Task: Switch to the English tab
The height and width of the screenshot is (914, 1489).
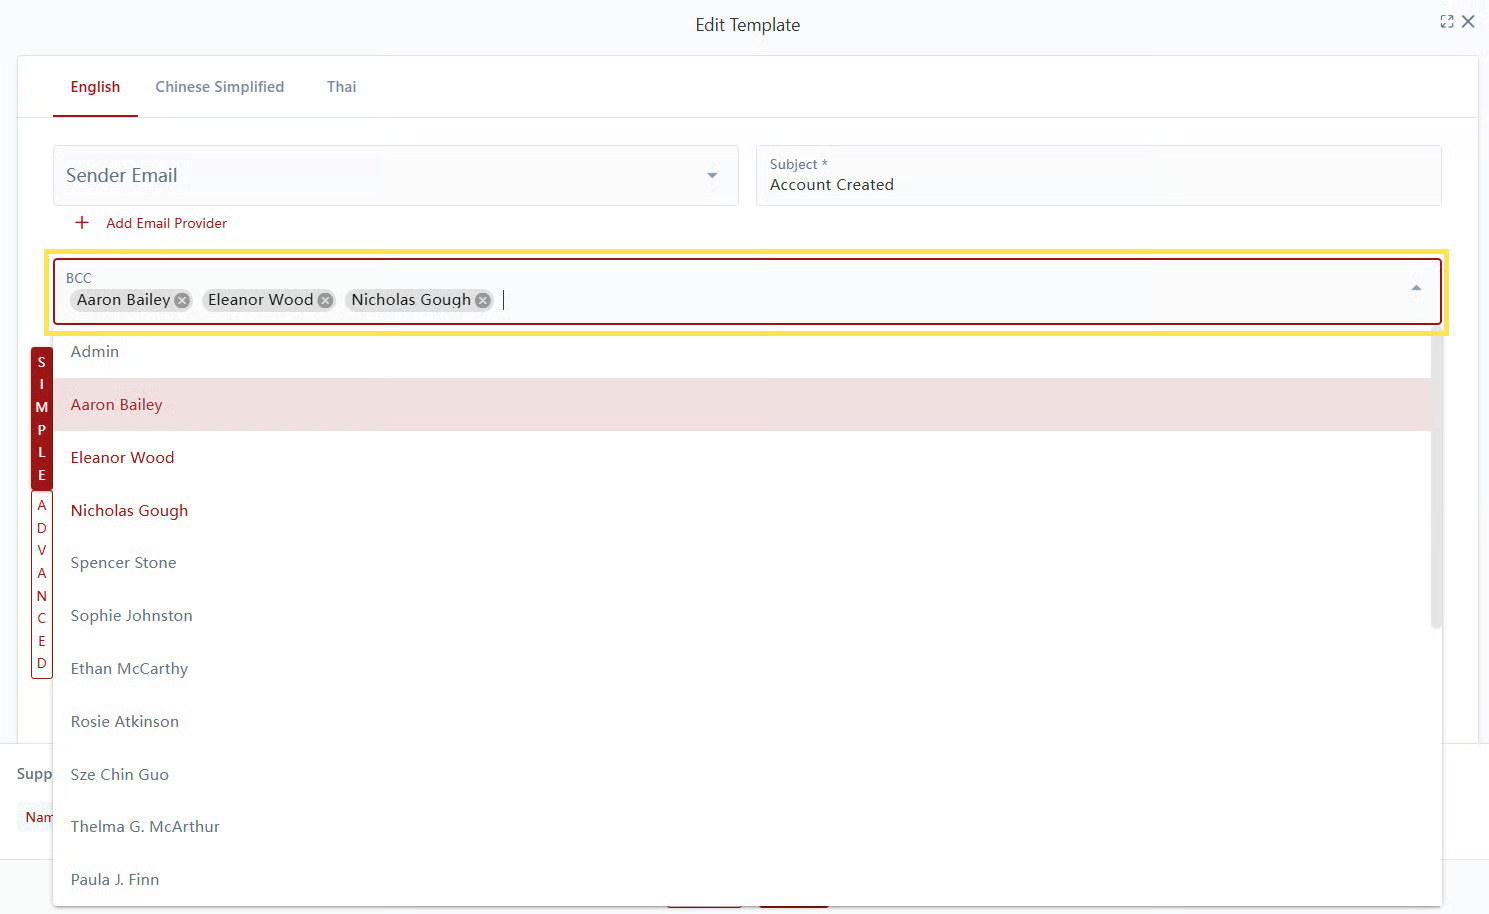Action: 95,87
